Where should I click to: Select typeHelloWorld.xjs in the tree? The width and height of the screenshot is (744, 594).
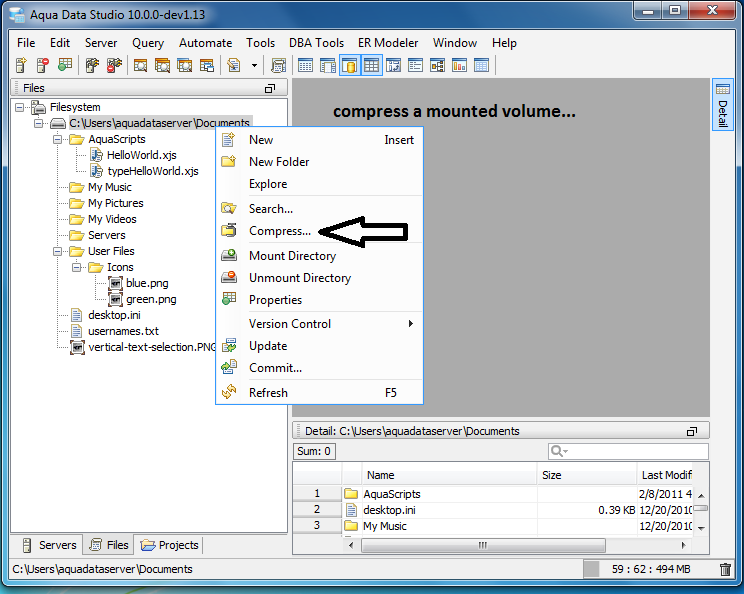[x=153, y=171]
